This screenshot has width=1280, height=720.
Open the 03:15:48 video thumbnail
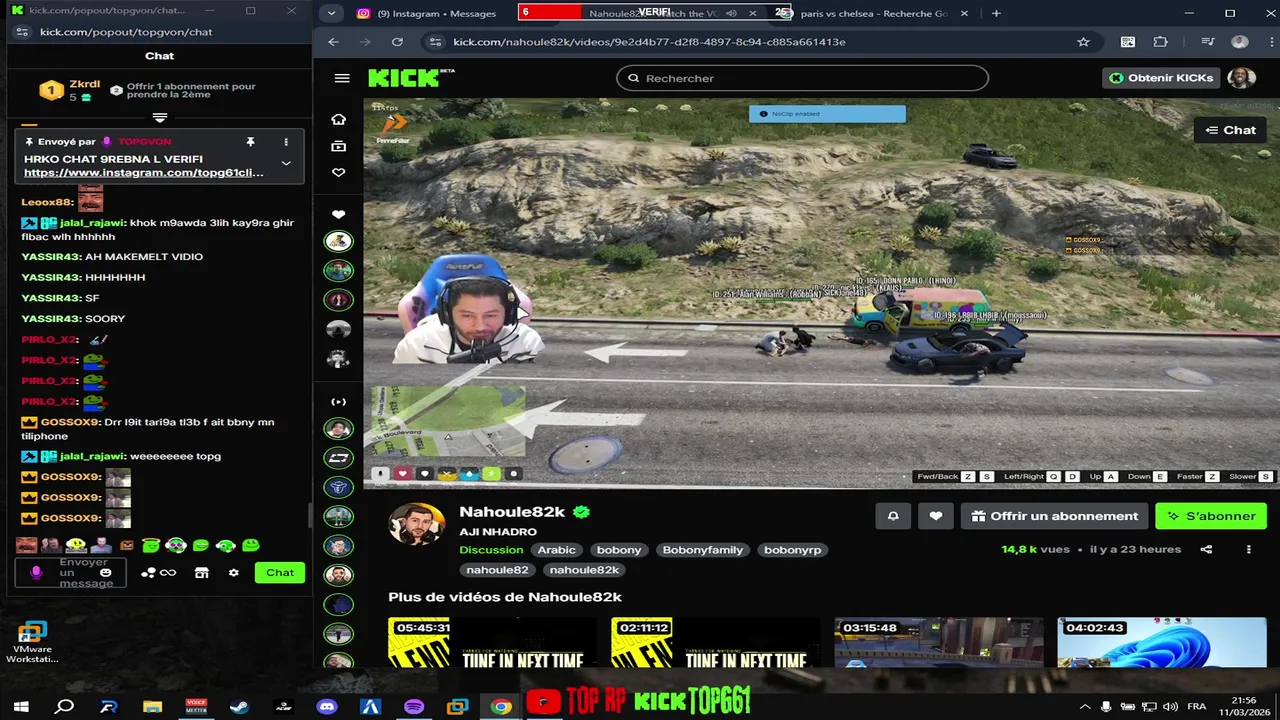pos(939,643)
